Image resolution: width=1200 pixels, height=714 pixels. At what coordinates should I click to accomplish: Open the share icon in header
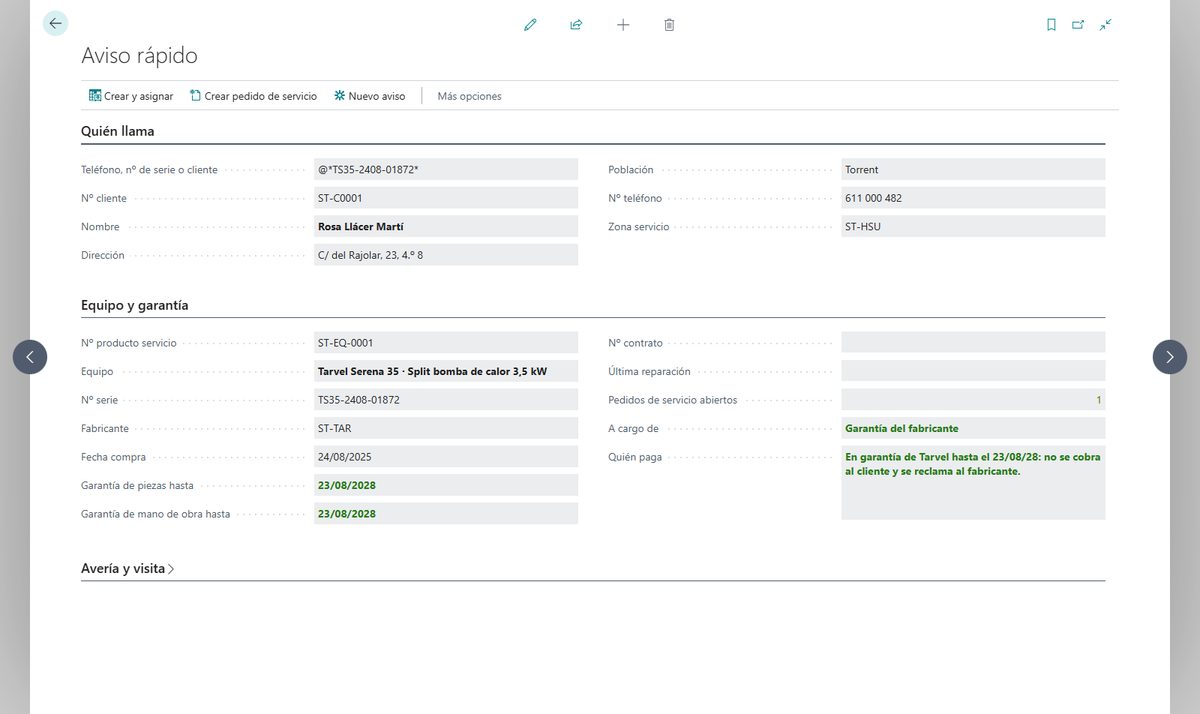[576, 24]
